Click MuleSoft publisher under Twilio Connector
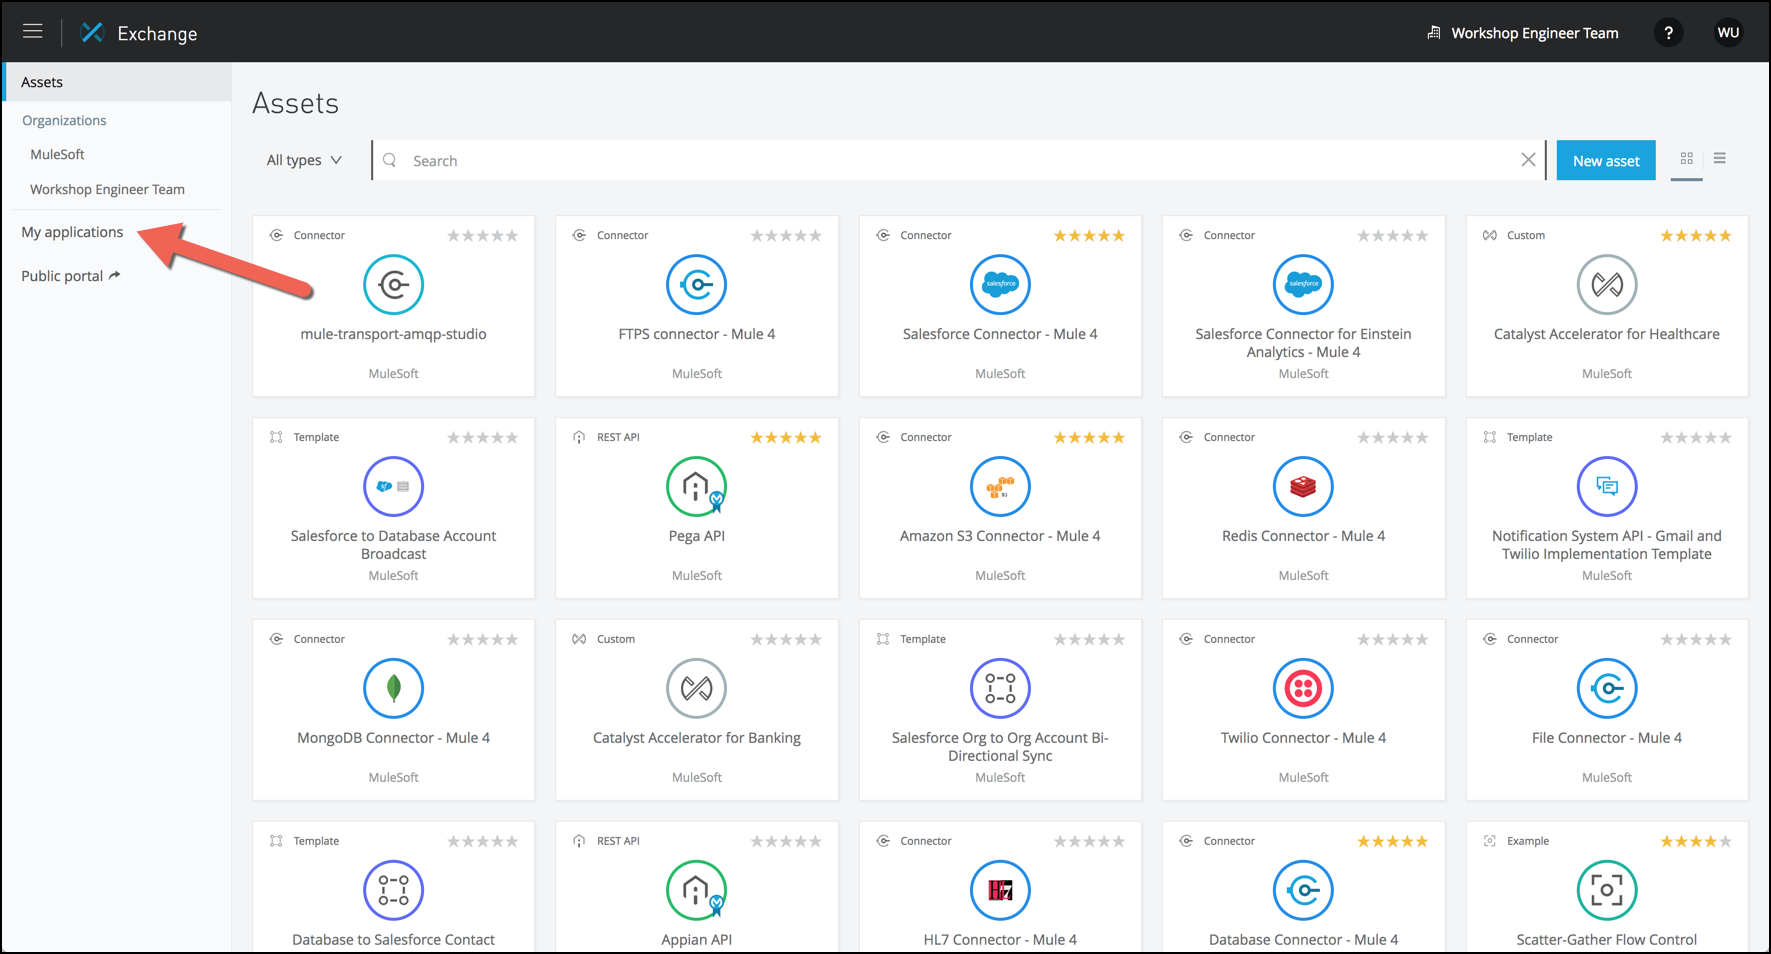The width and height of the screenshot is (1771, 954). tap(1303, 777)
